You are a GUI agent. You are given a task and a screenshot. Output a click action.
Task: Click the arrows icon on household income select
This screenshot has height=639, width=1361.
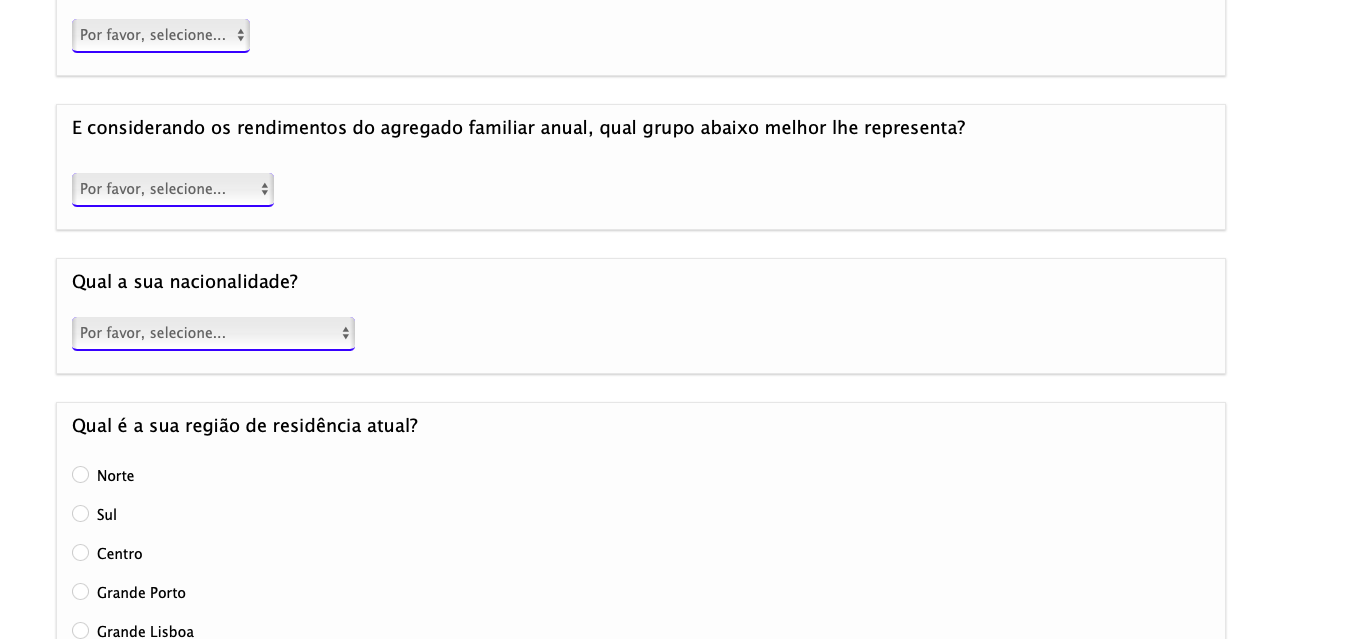265,189
